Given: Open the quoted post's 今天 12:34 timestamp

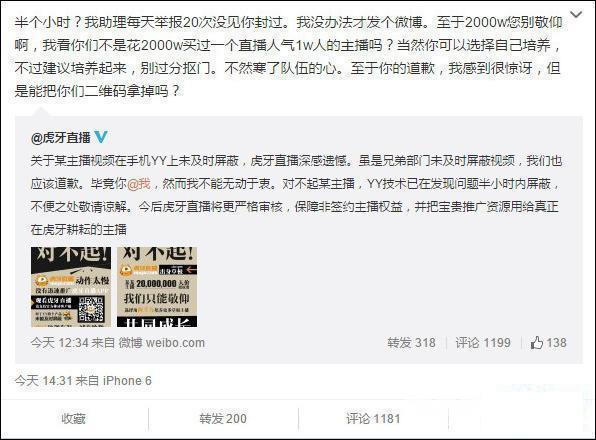Looking at the screenshot, I should point(60,343).
